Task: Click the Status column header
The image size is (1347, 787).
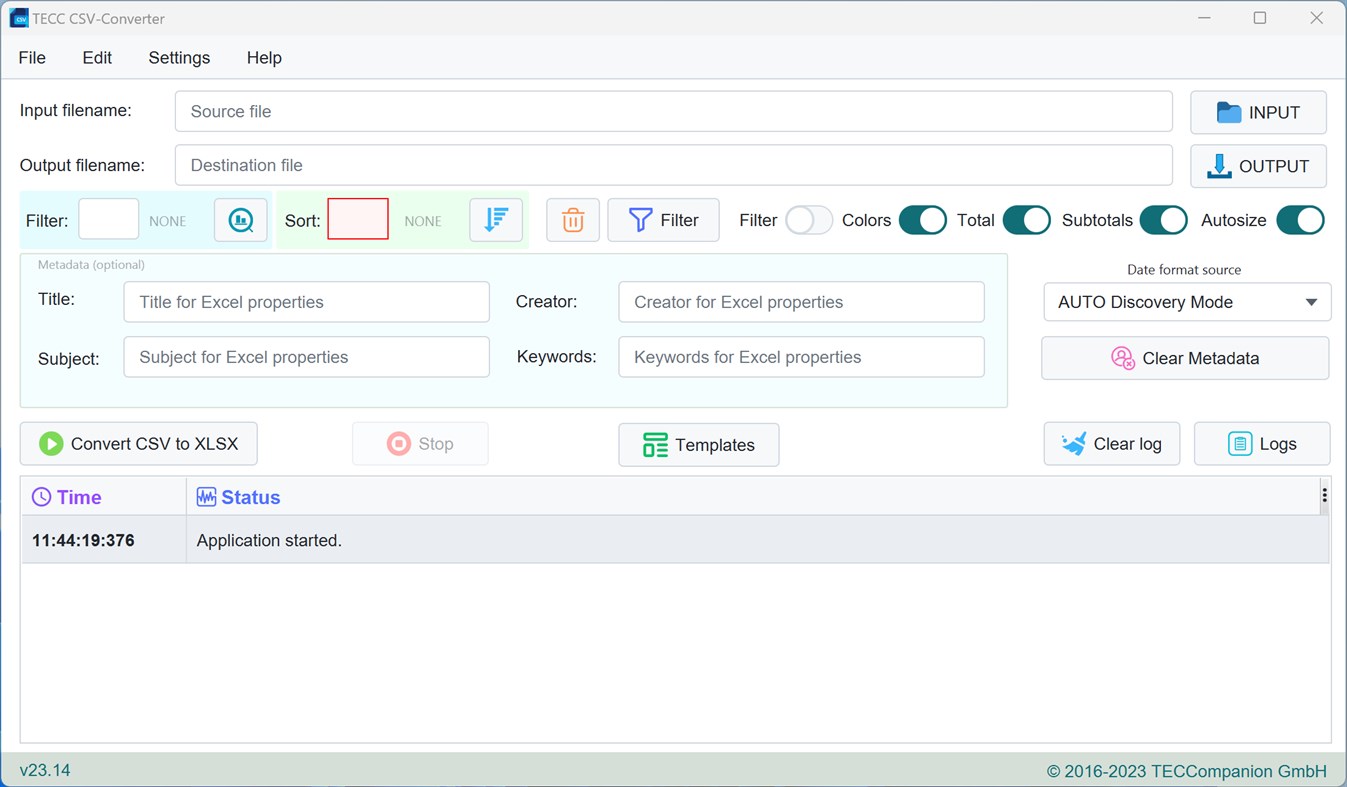Action: 752,497
